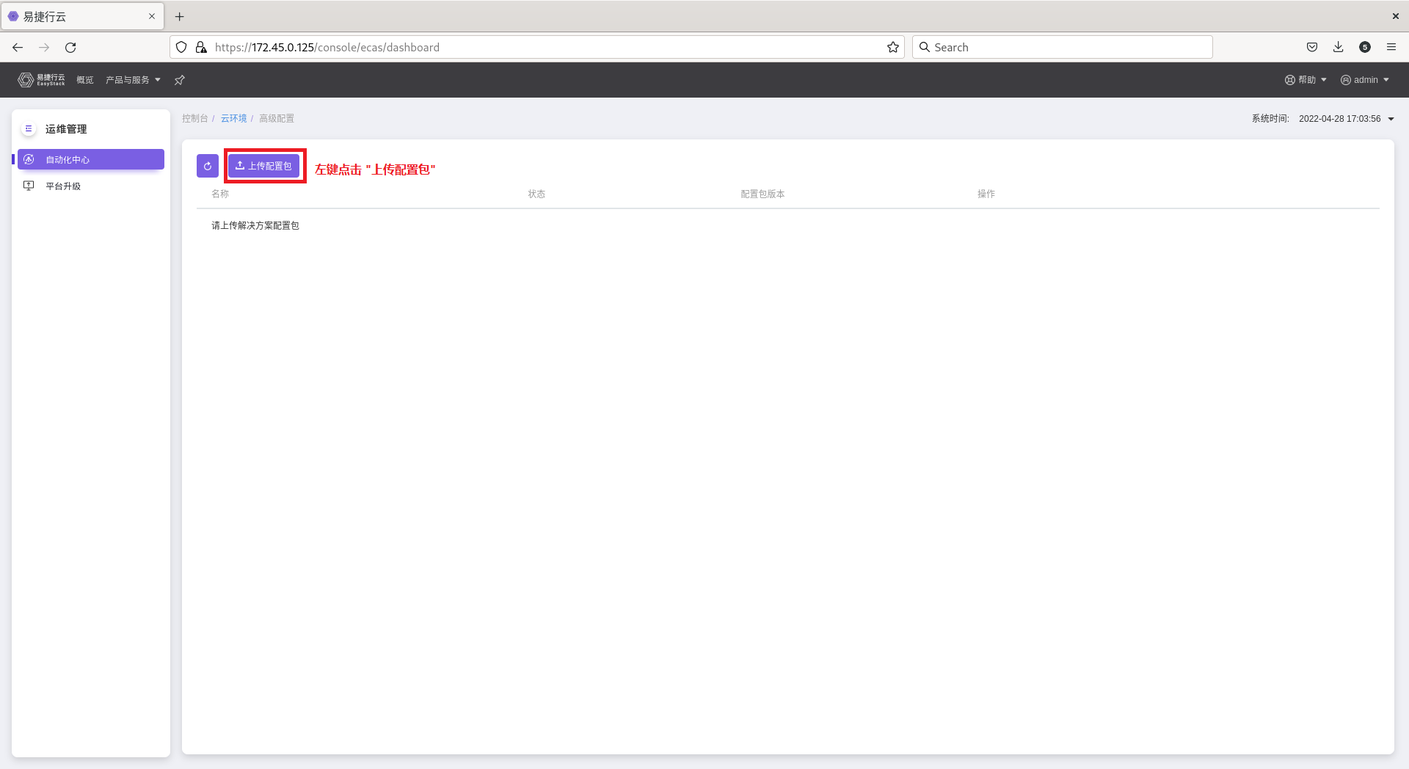Image resolution: width=1409 pixels, height=769 pixels.
Task: Reload the page in browser
Action: click(x=70, y=47)
